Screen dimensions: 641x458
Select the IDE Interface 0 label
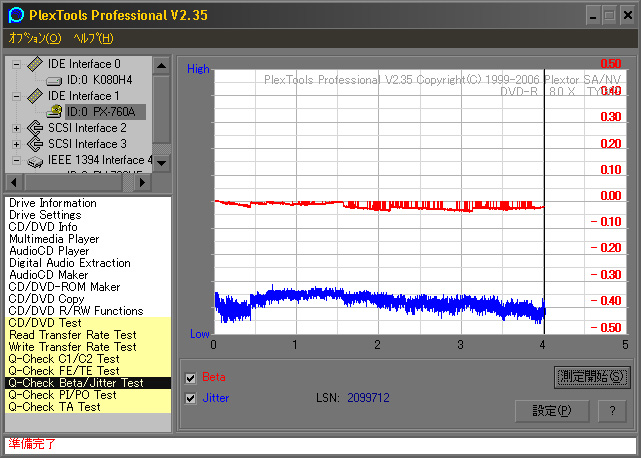84,64
